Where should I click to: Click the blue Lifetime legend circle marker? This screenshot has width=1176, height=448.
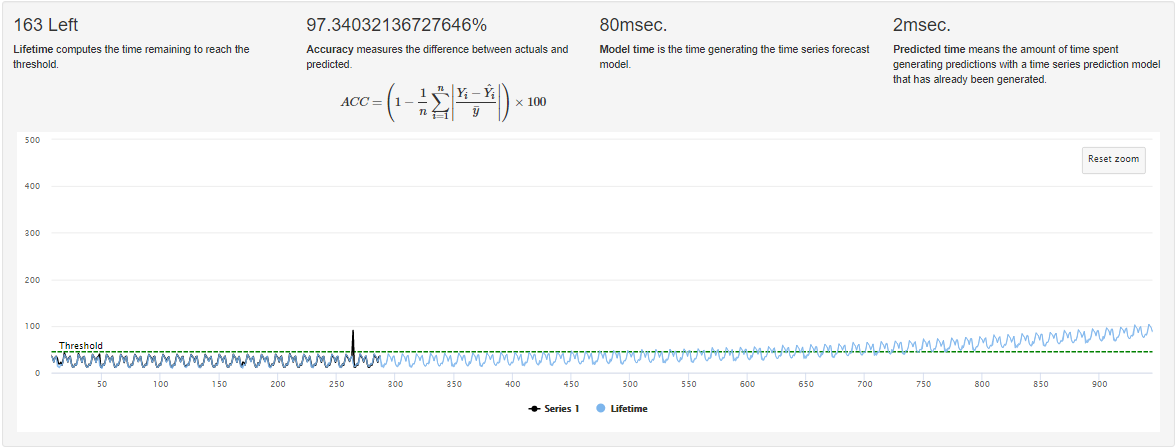coord(602,409)
